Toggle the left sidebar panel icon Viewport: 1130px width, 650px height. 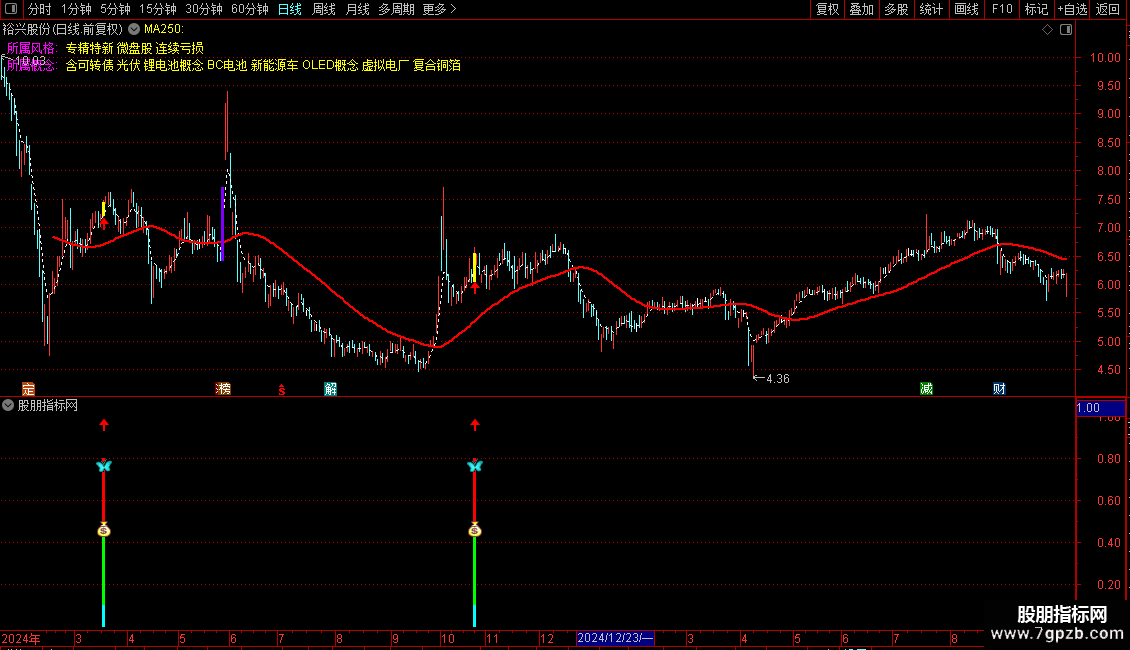click(11, 9)
